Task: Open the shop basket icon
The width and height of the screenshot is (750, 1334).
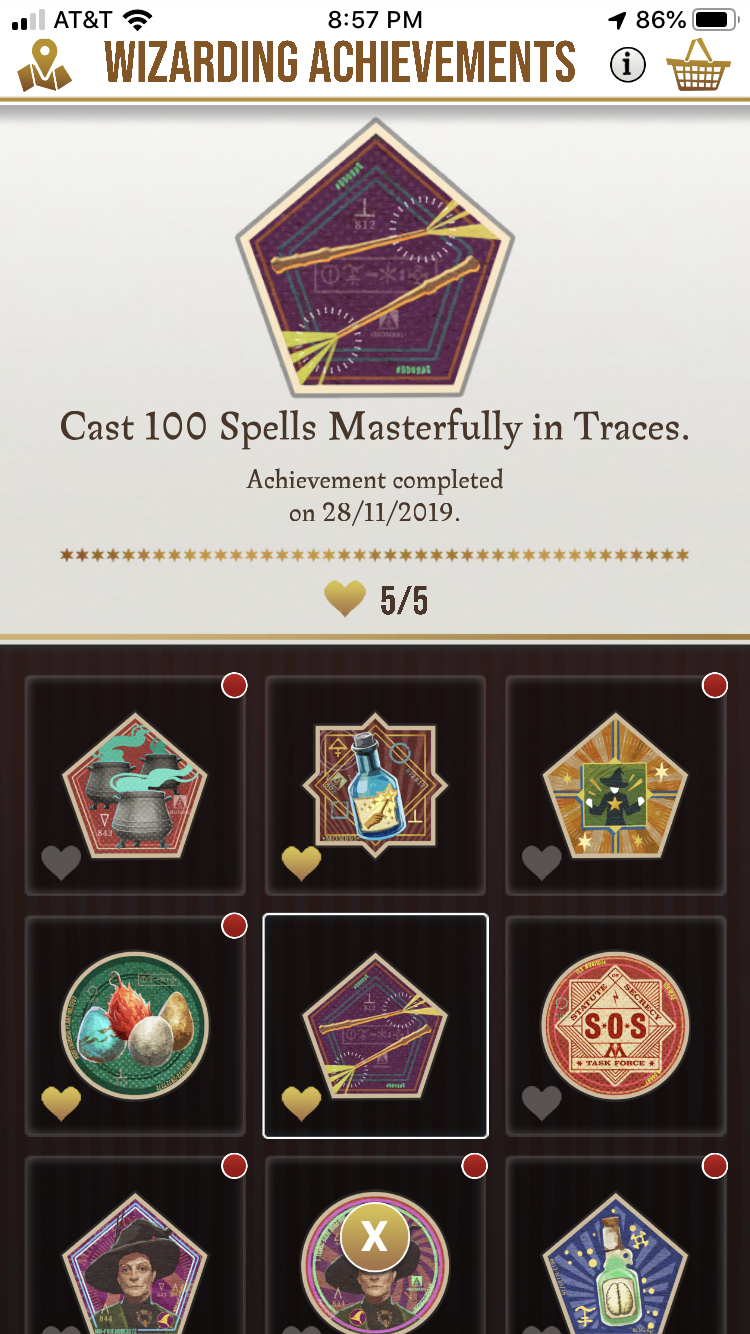Action: 699,65
